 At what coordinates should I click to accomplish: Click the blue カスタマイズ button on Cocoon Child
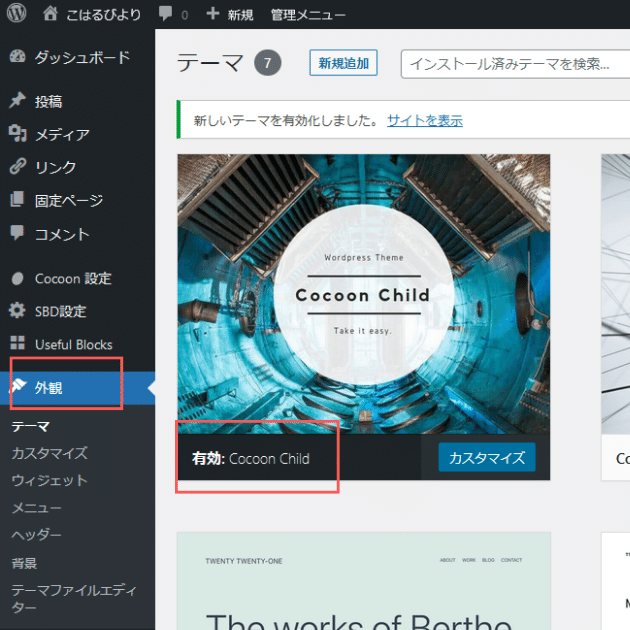tap(487, 457)
